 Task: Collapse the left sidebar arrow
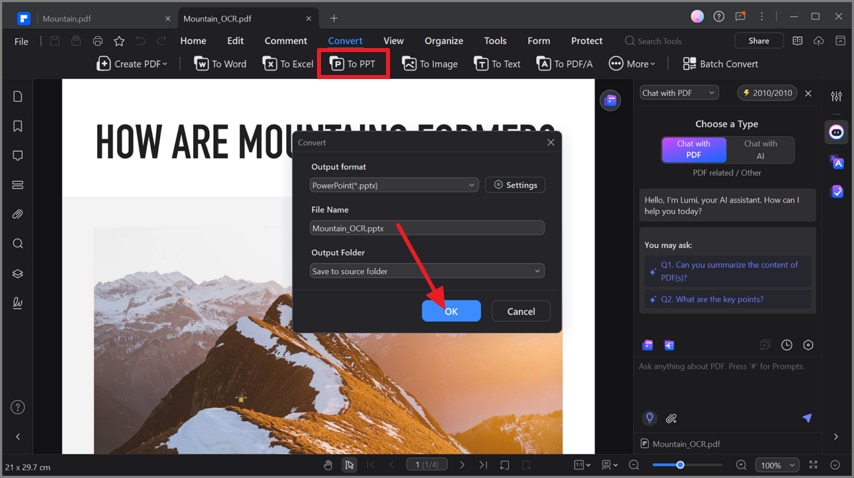tap(17, 437)
